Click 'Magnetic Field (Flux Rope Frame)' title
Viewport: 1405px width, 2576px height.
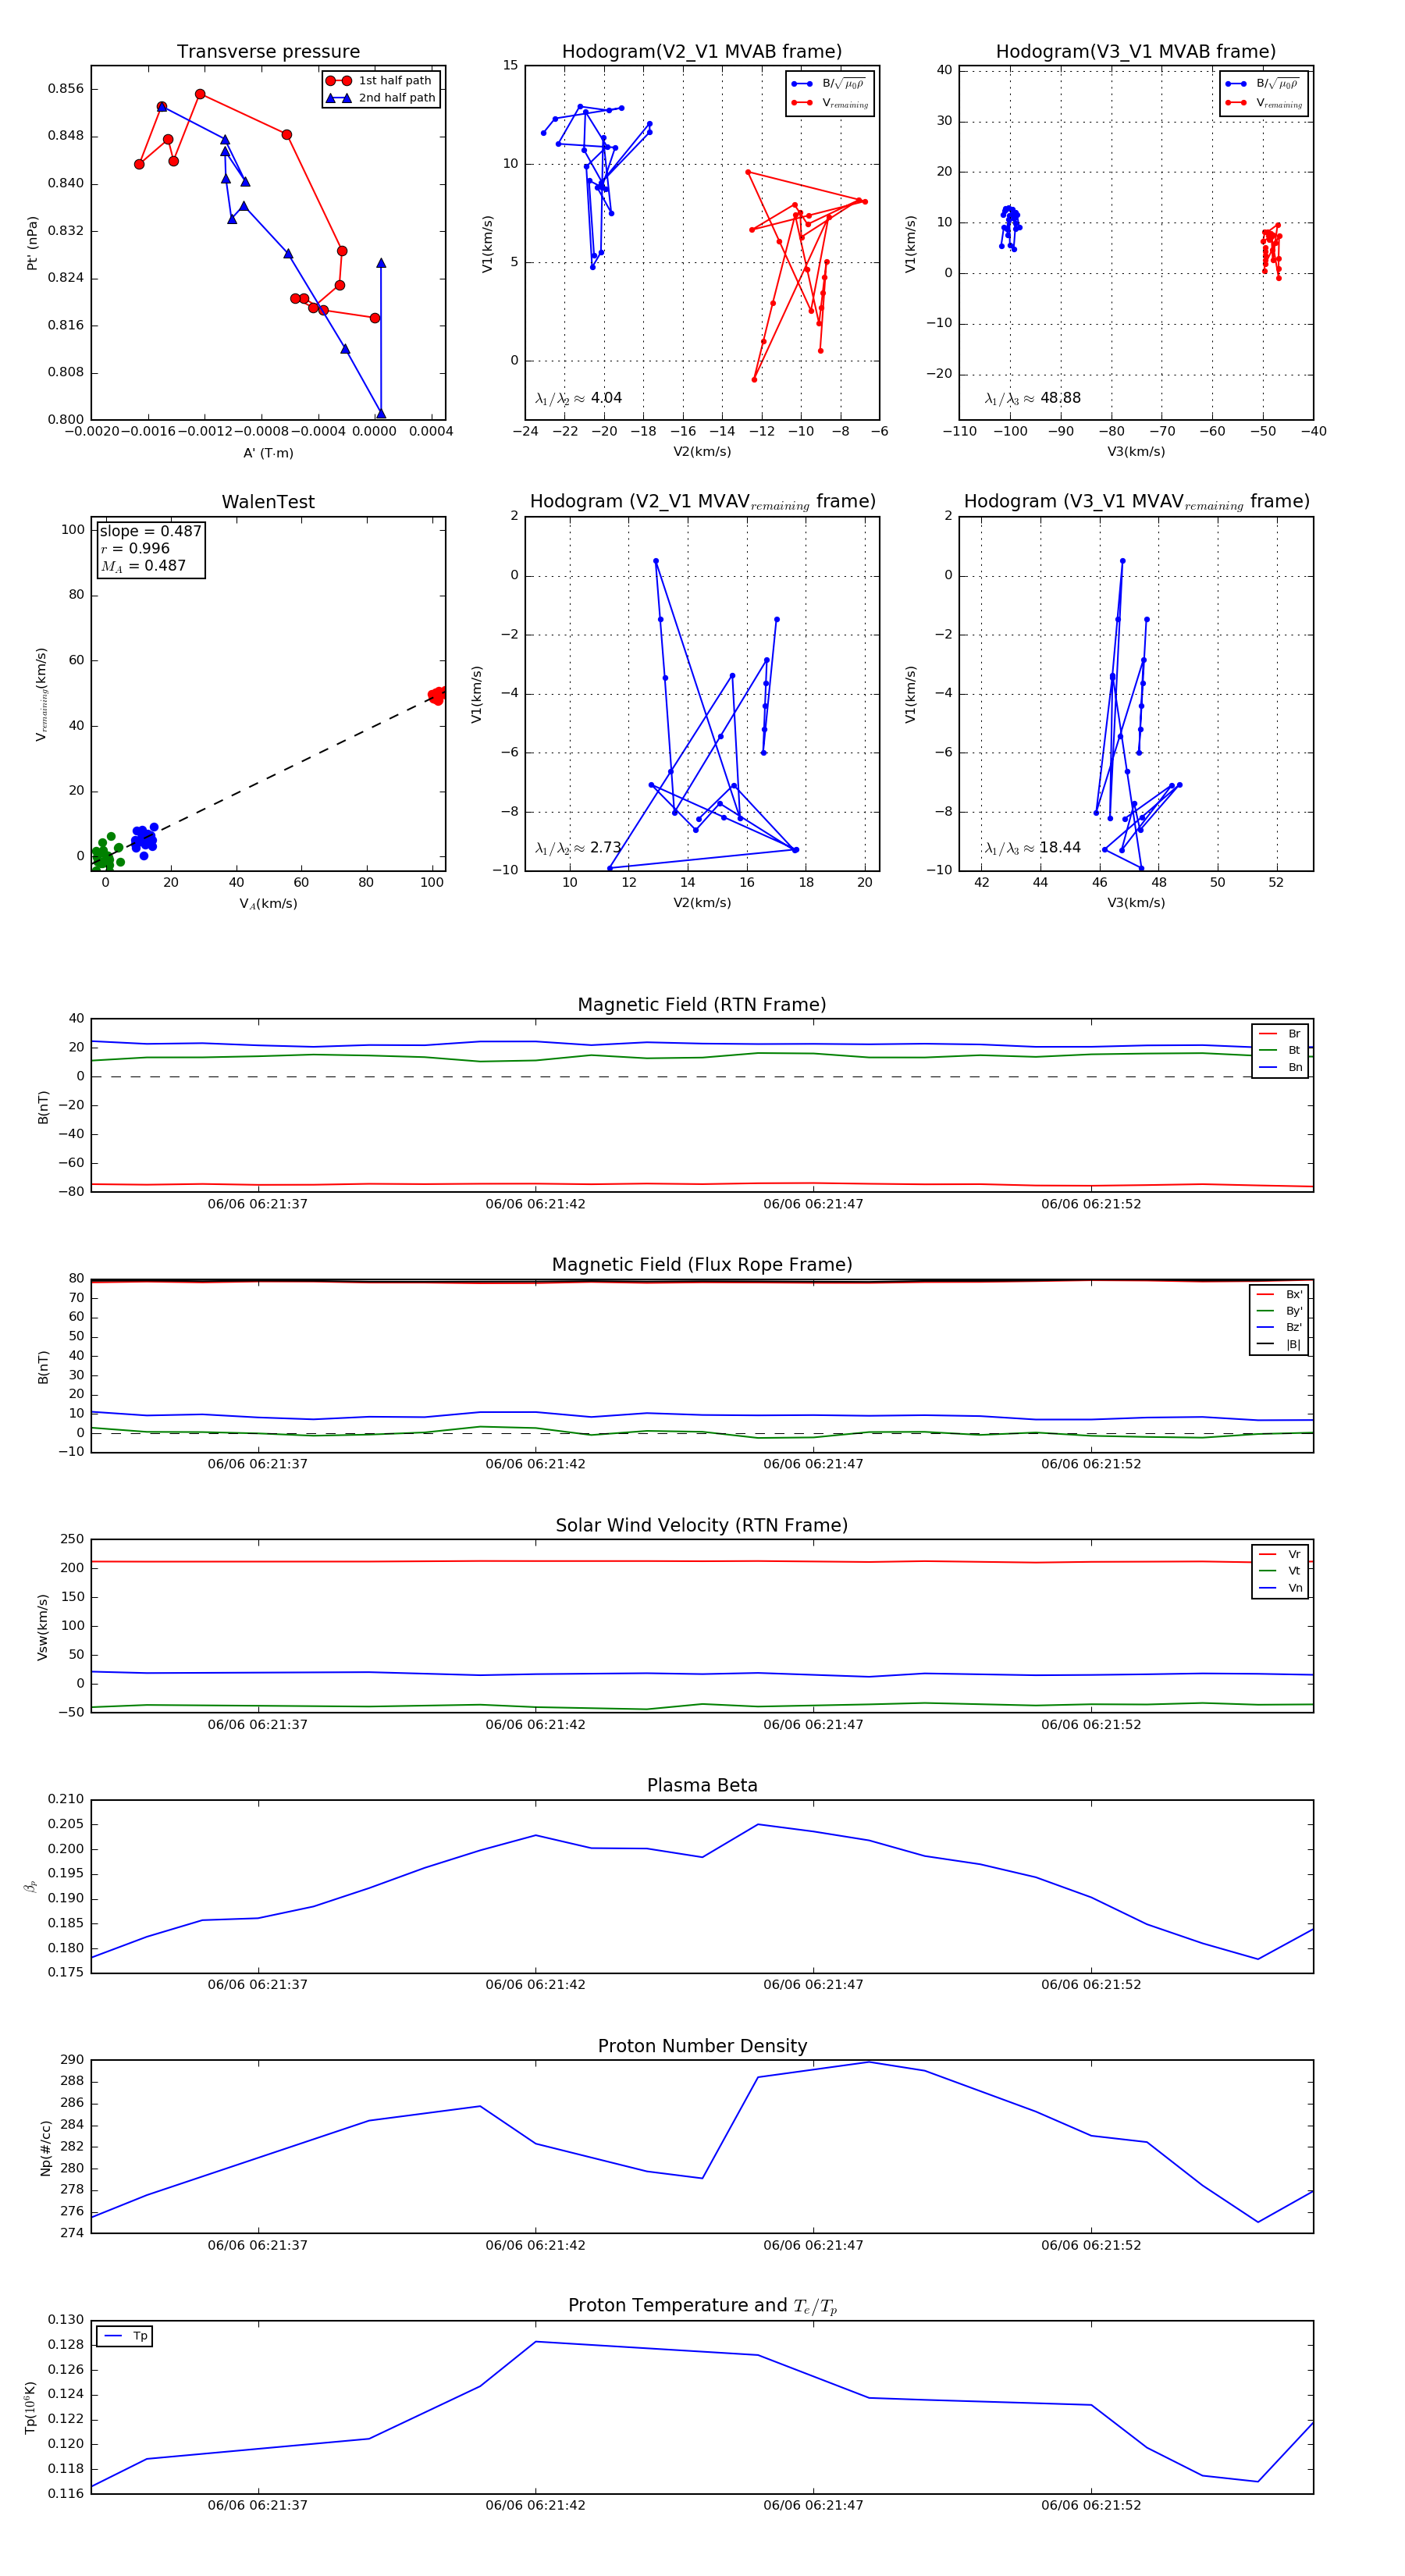[702, 1265]
